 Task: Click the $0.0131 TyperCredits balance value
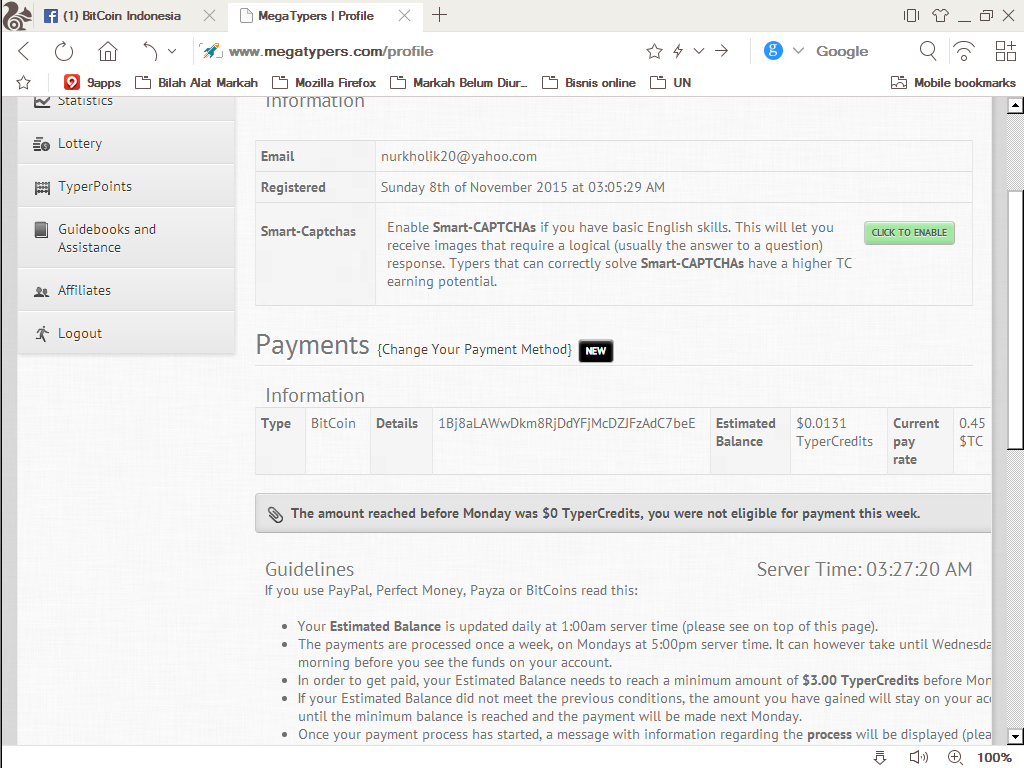[835, 432]
